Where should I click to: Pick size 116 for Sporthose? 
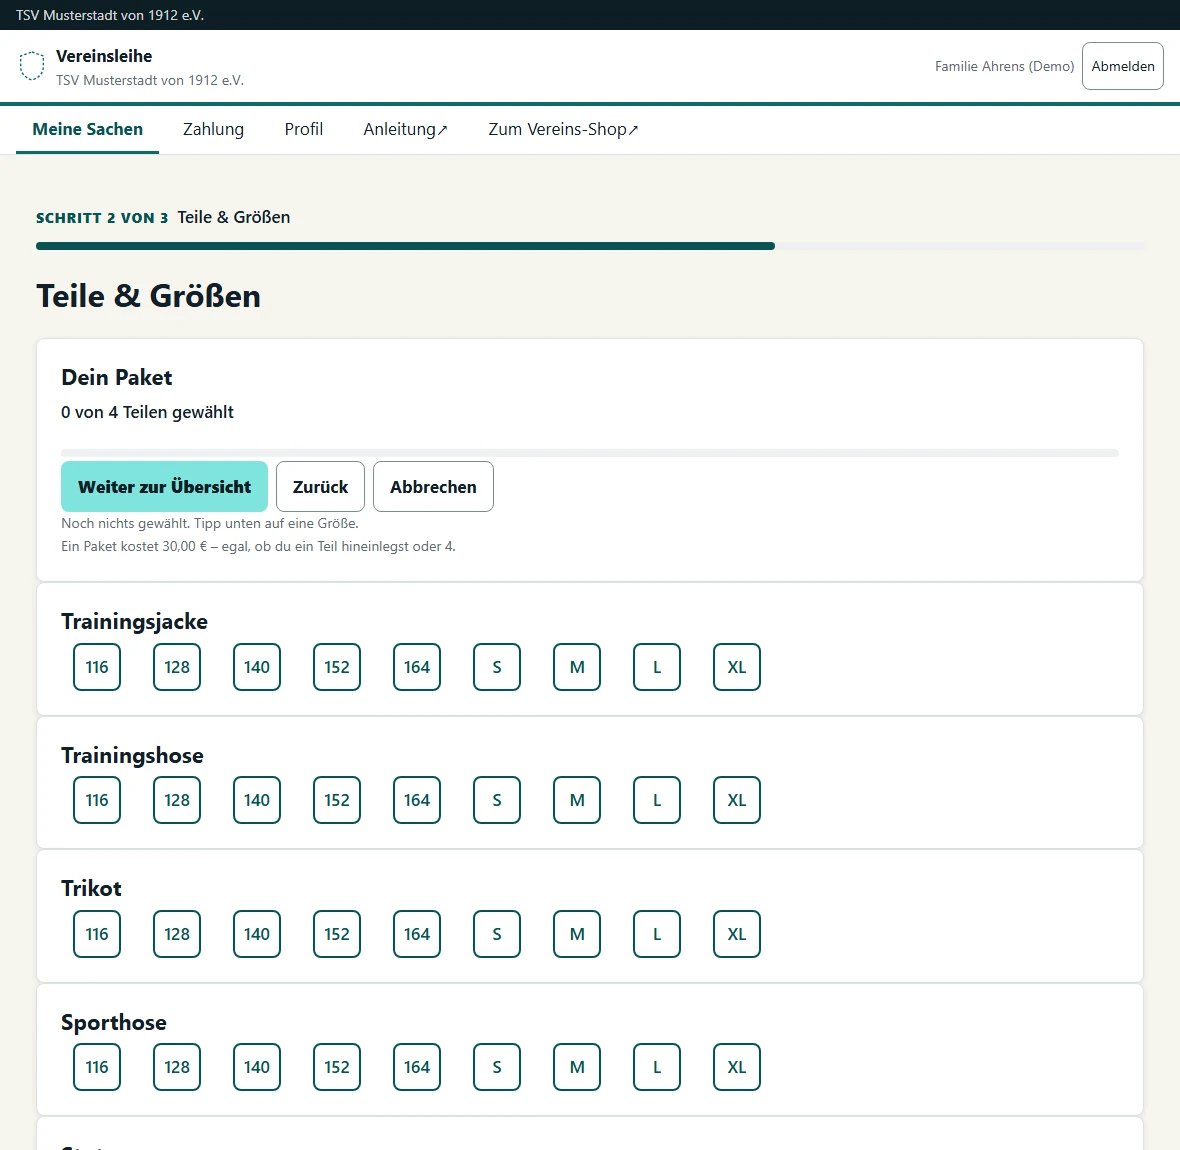pyautogui.click(x=97, y=1067)
